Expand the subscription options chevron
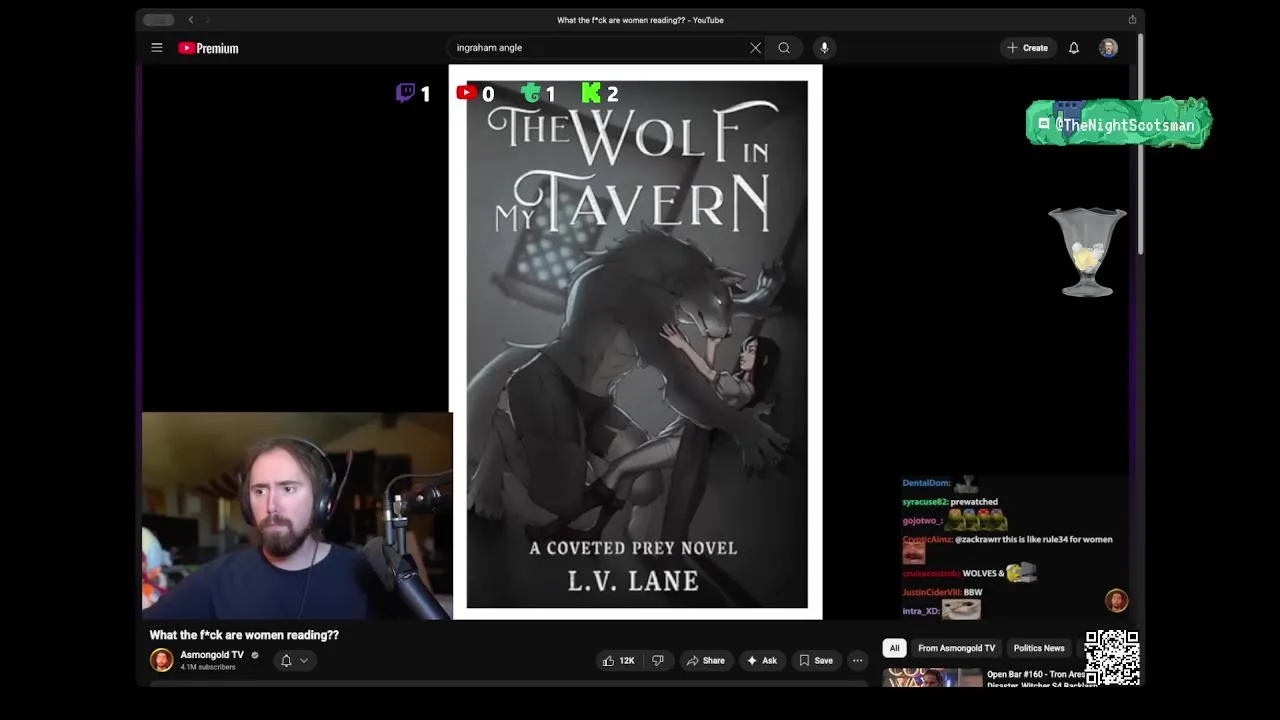 click(304, 660)
